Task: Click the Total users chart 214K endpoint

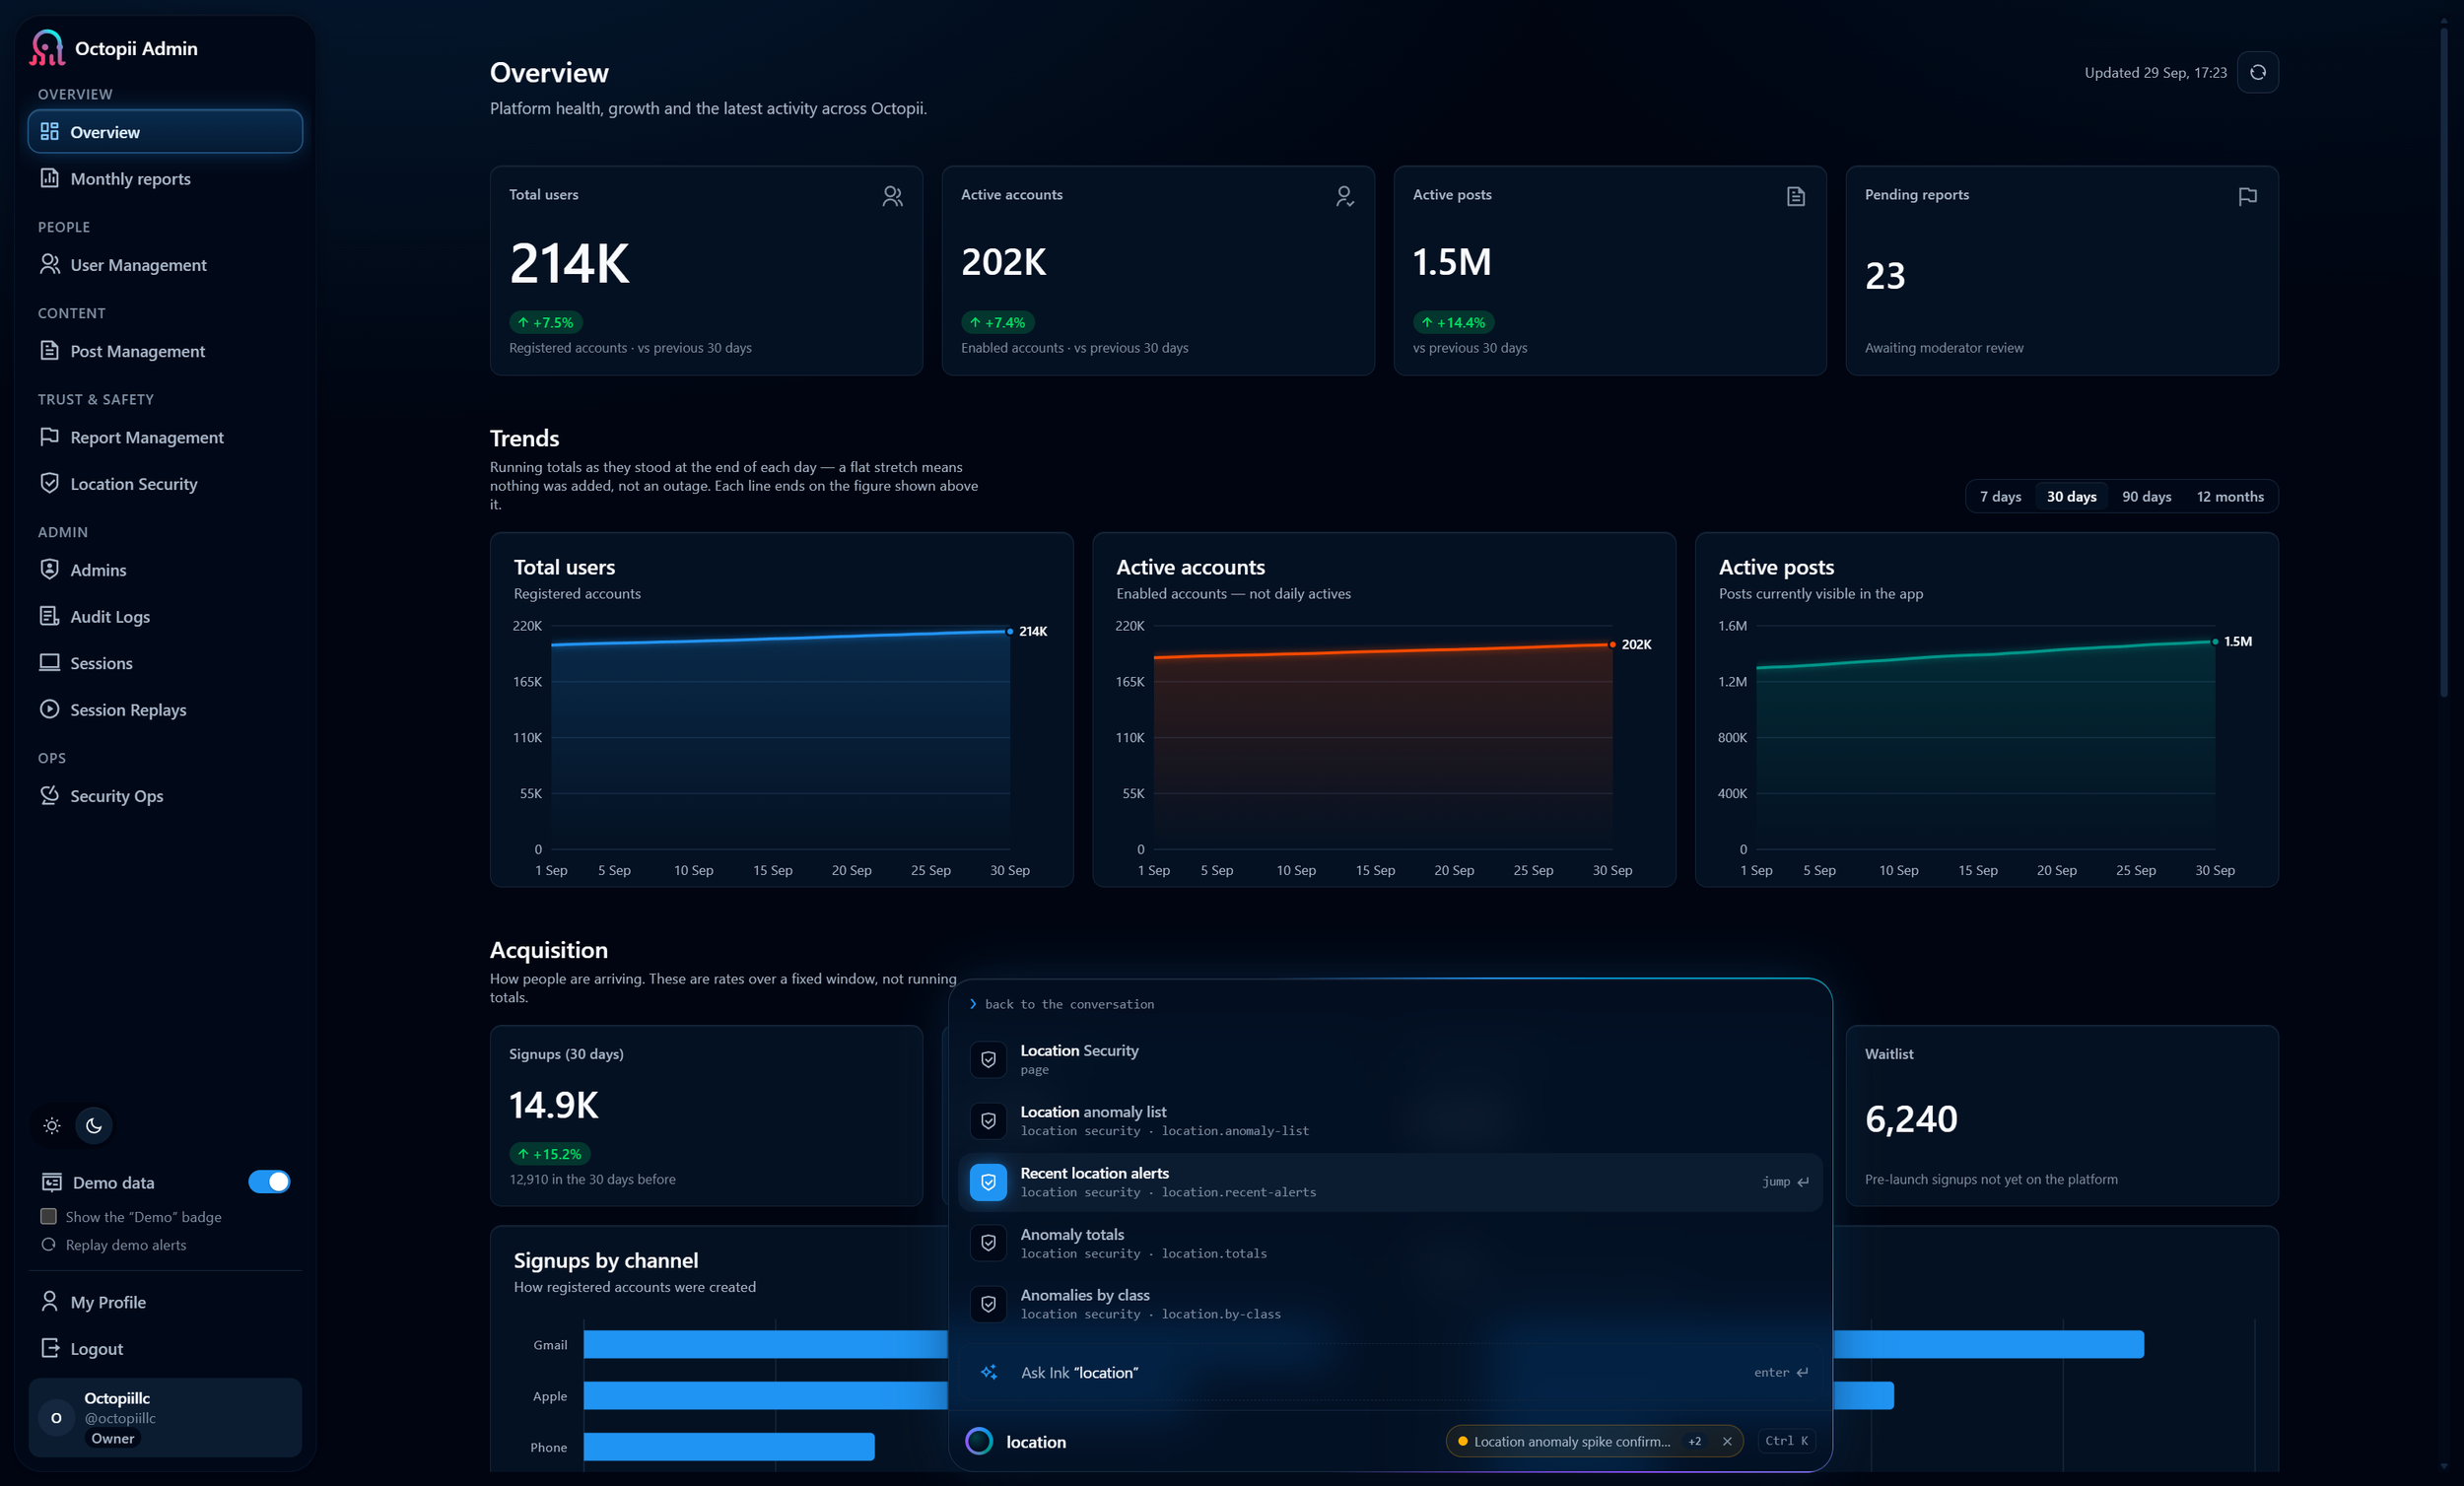Action: pos(1010,631)
